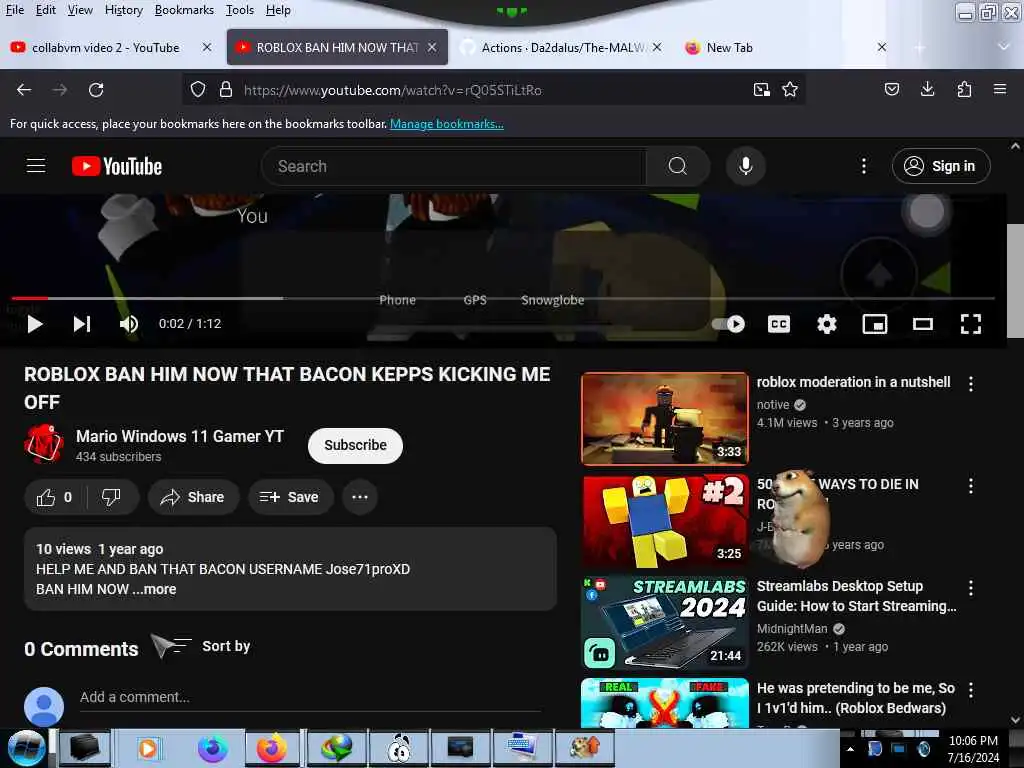List all tabs dropdown arrow

(1004, 47)
